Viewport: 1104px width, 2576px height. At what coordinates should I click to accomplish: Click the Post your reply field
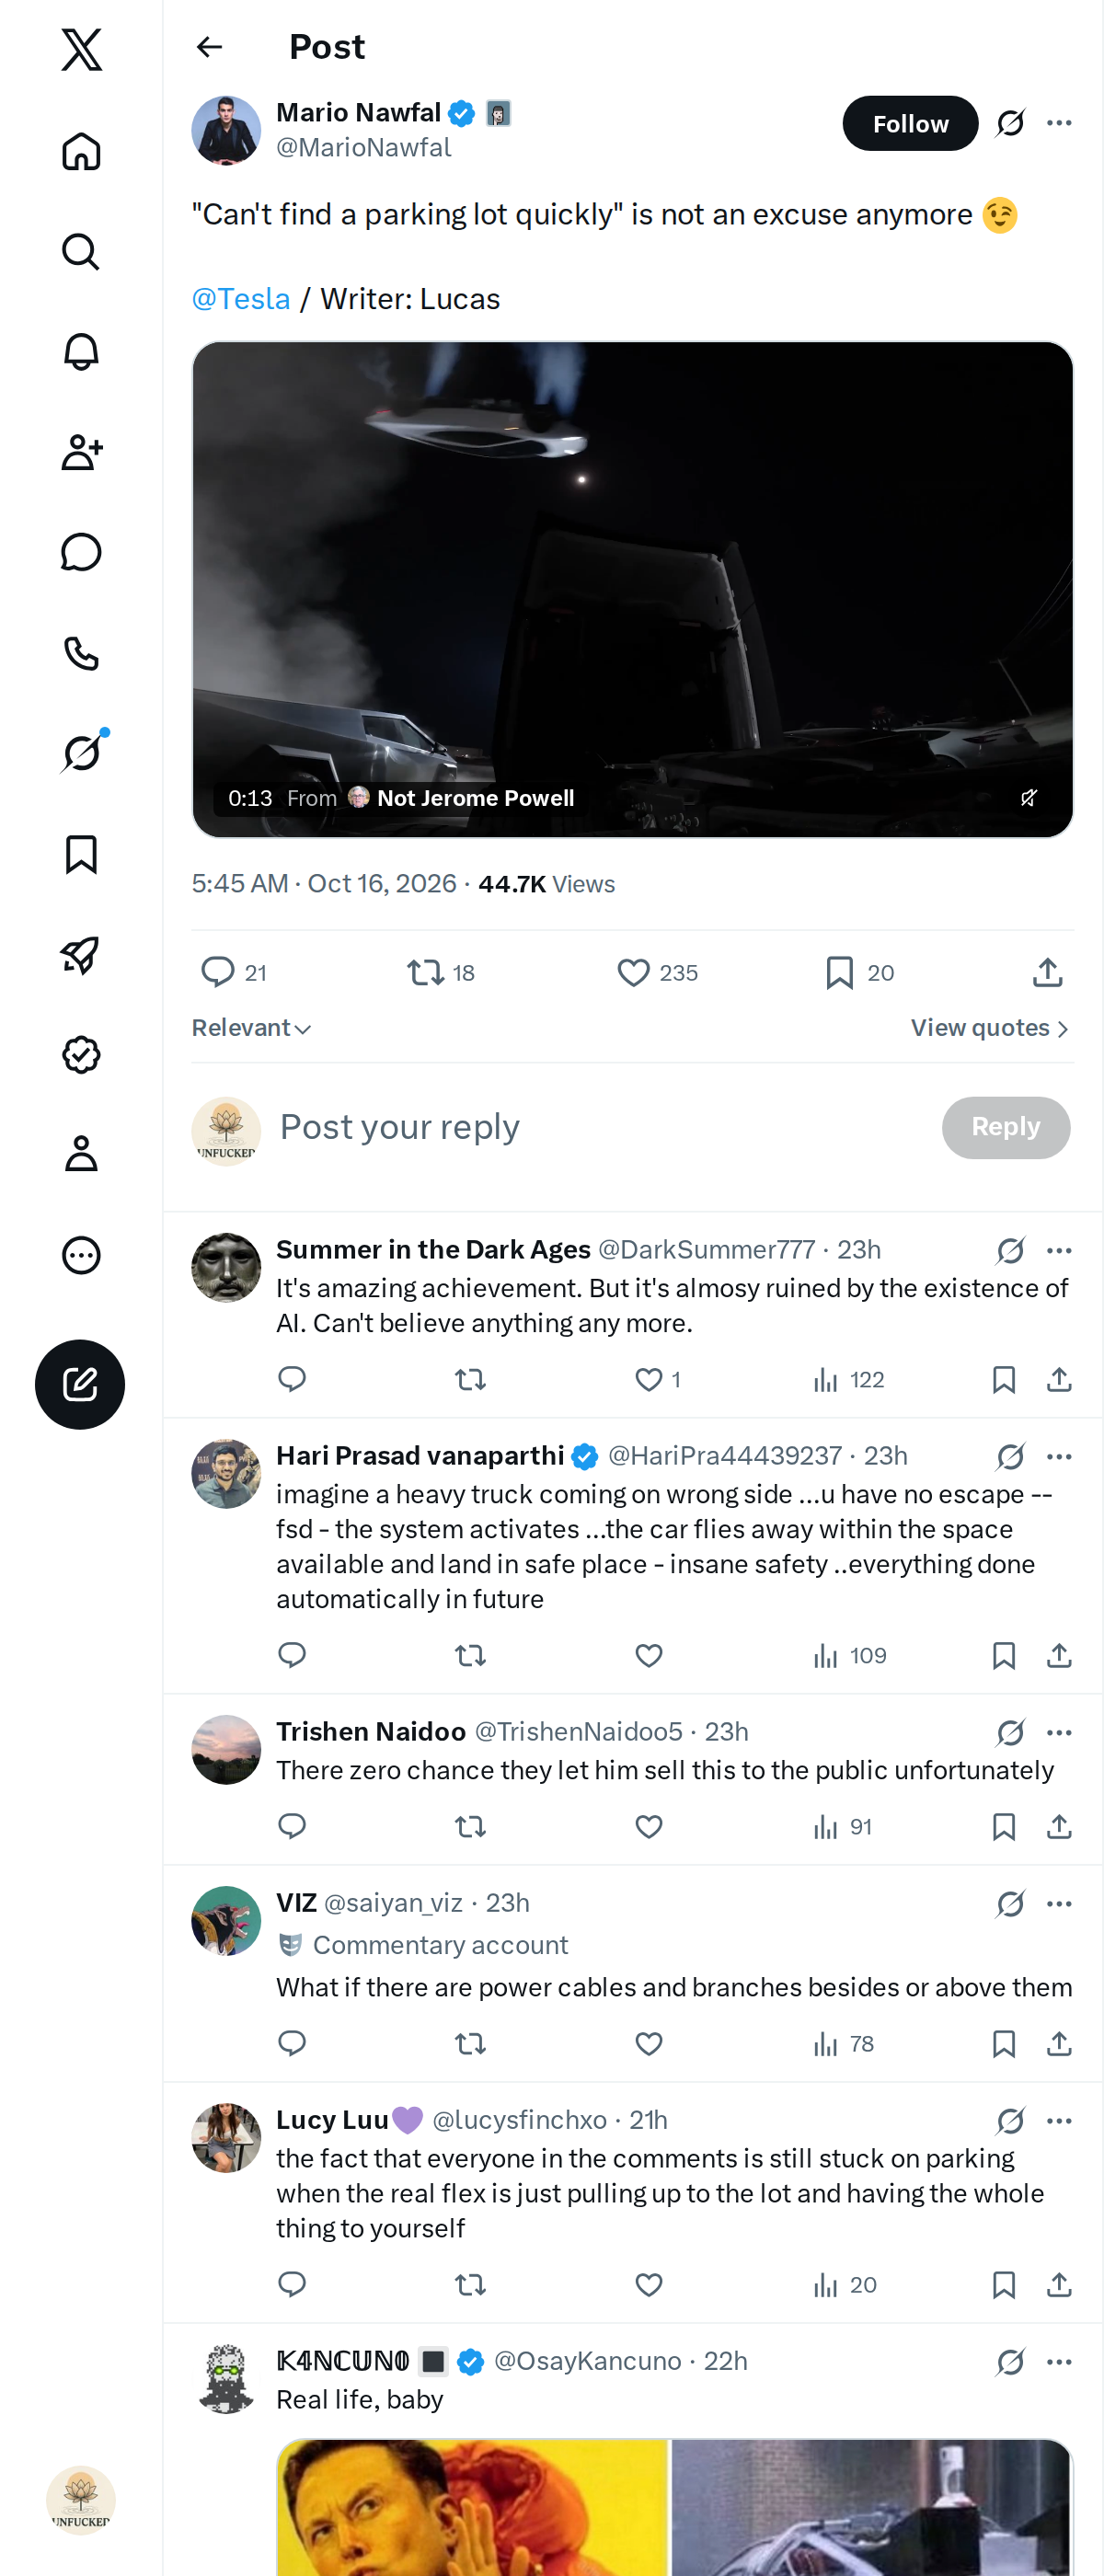click(x=600, y=1127)
